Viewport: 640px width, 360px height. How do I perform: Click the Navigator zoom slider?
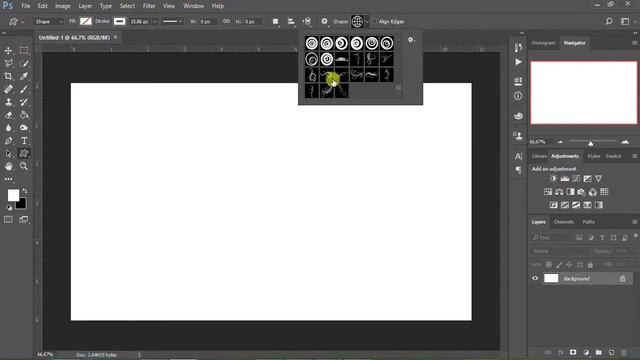pyautogui.click(x=591, y=143)
